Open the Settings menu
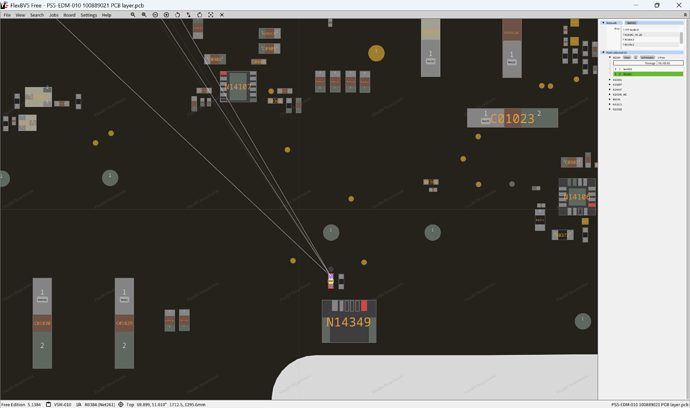 click(88, 15)
